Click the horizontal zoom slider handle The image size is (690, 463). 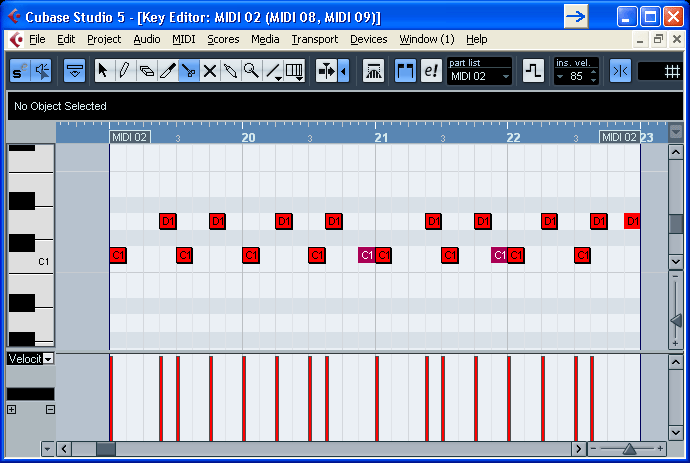[630, 449]
